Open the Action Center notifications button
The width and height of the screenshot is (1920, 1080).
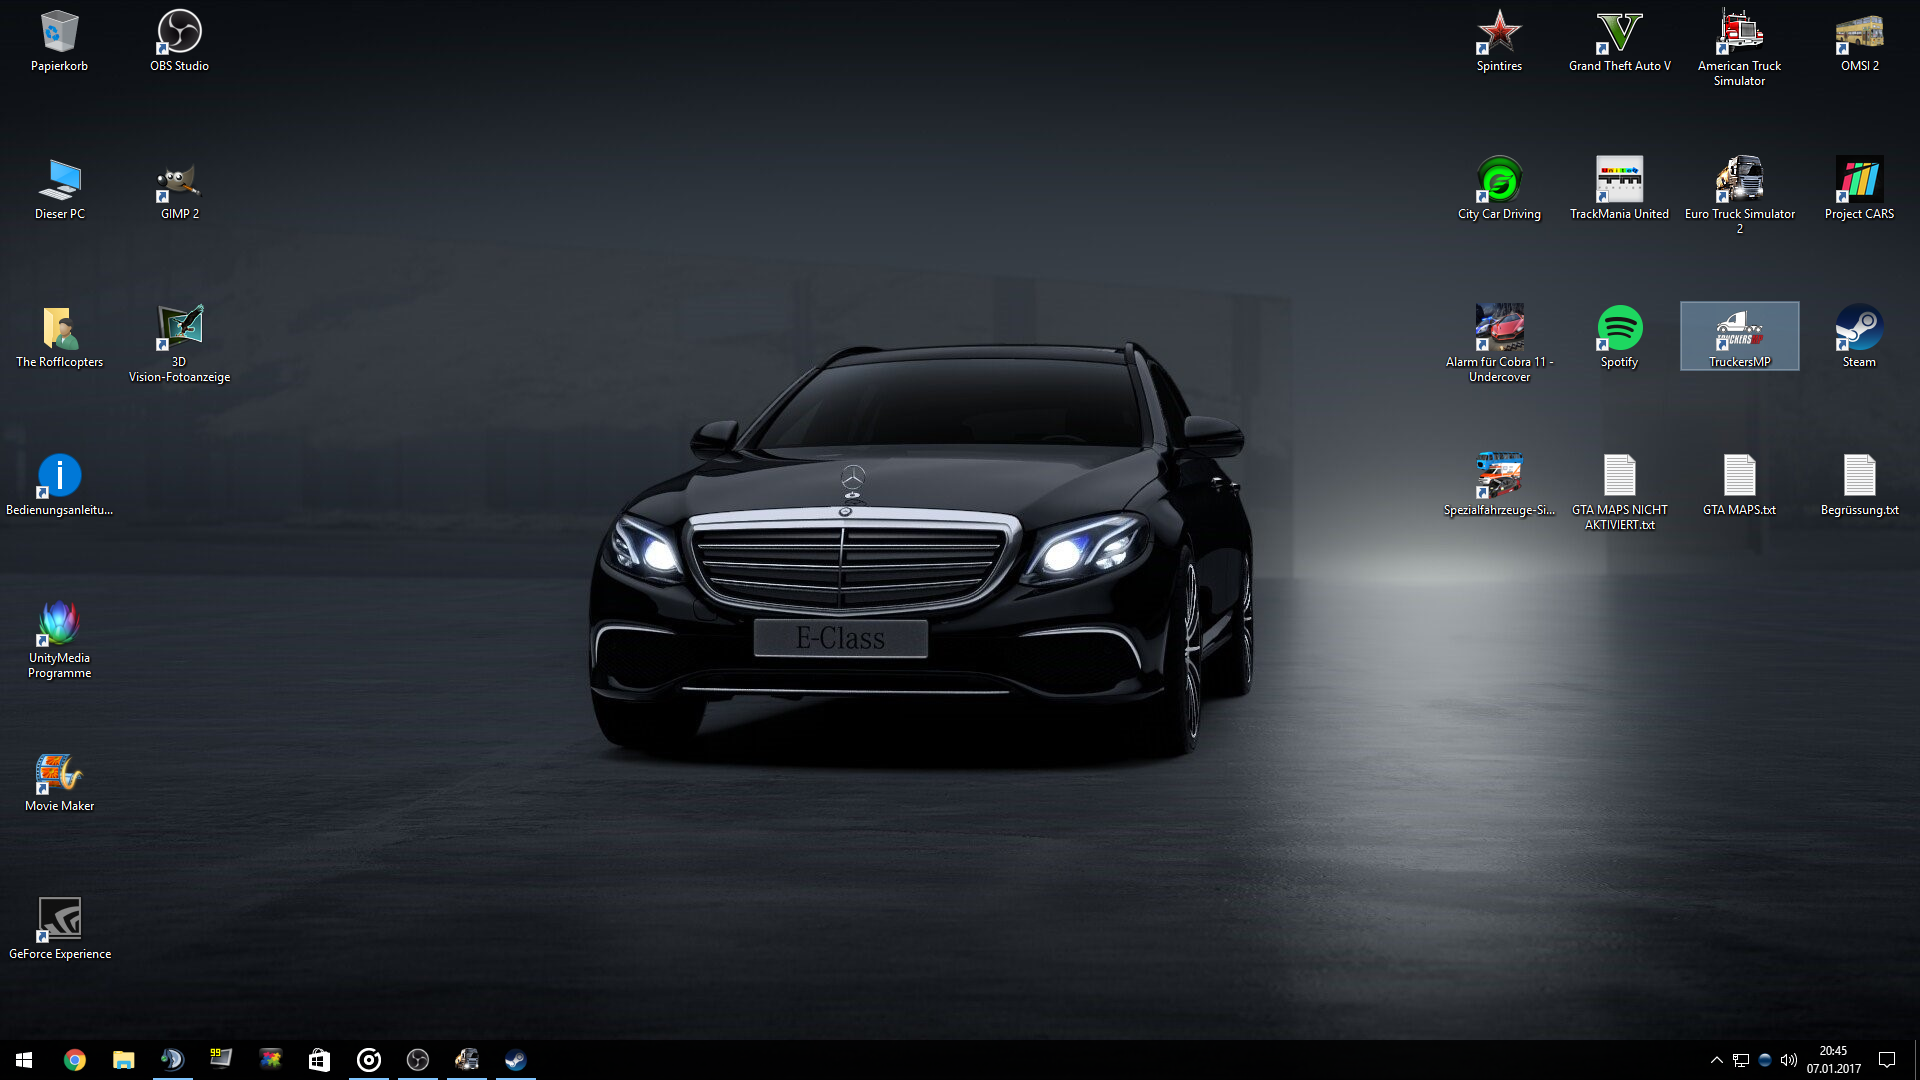1887,1060
